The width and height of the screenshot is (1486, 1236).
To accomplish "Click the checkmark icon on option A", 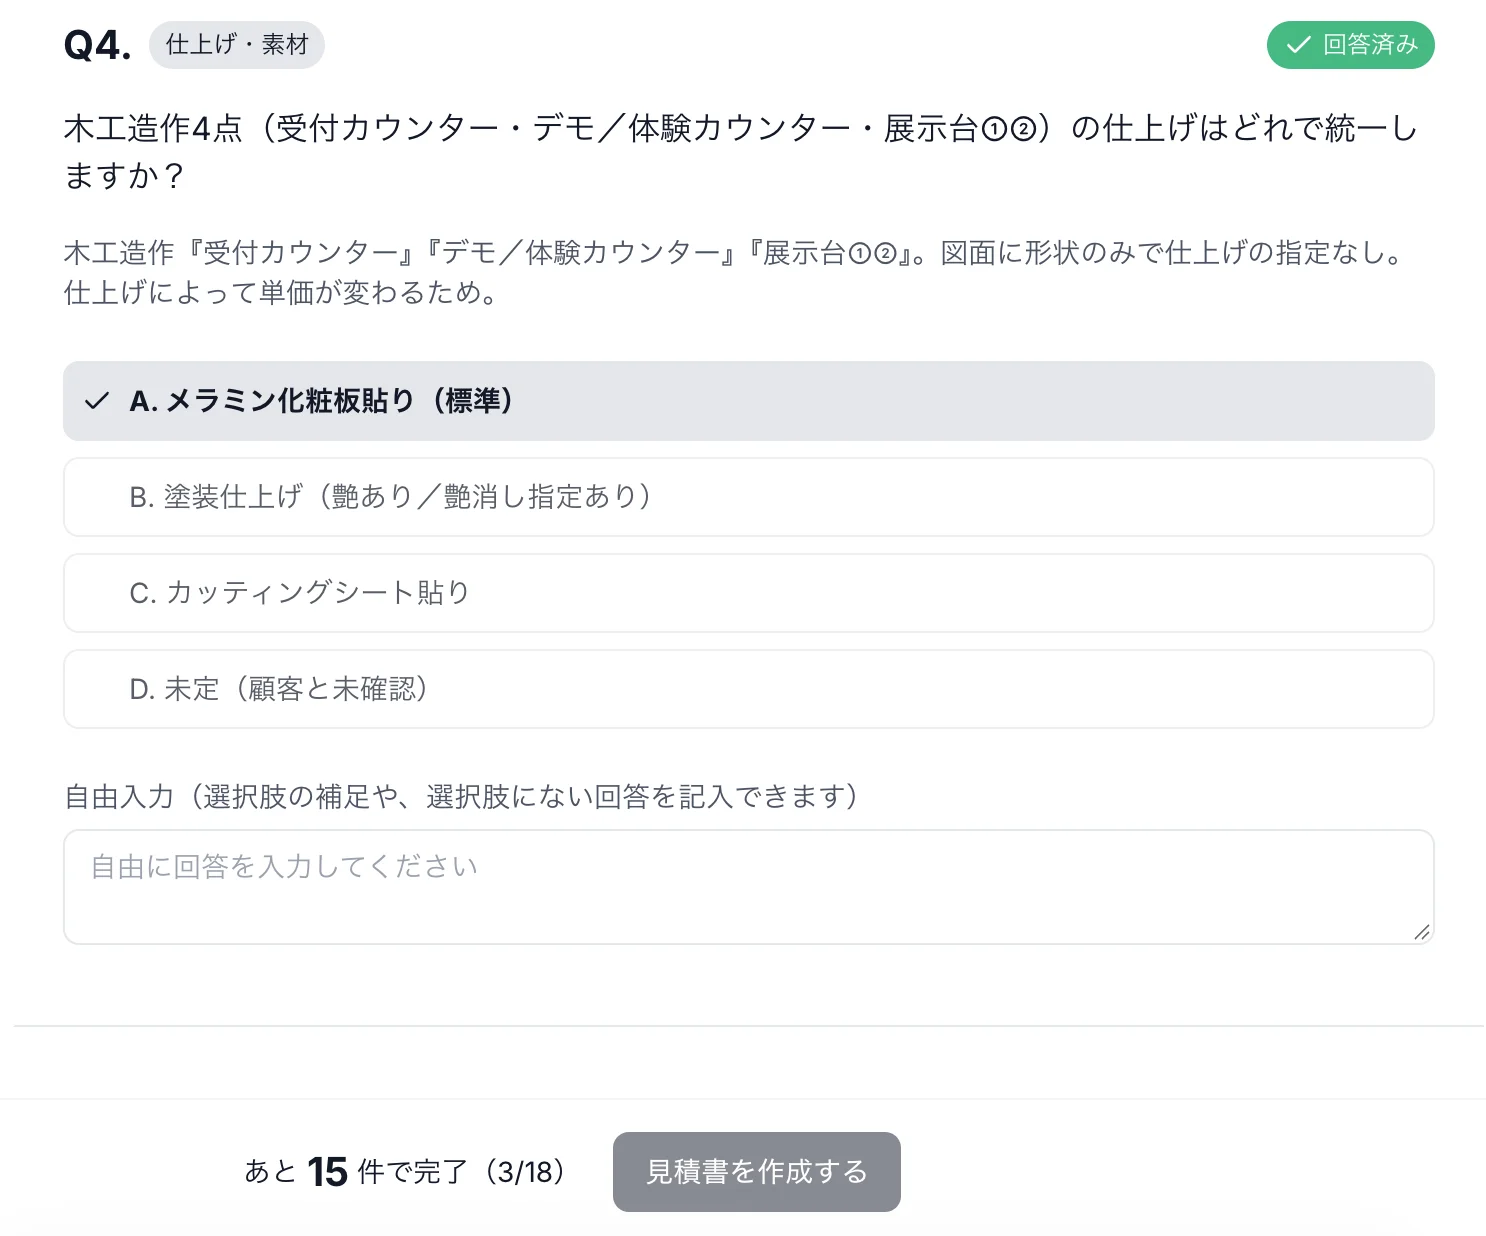I will 97,401.
